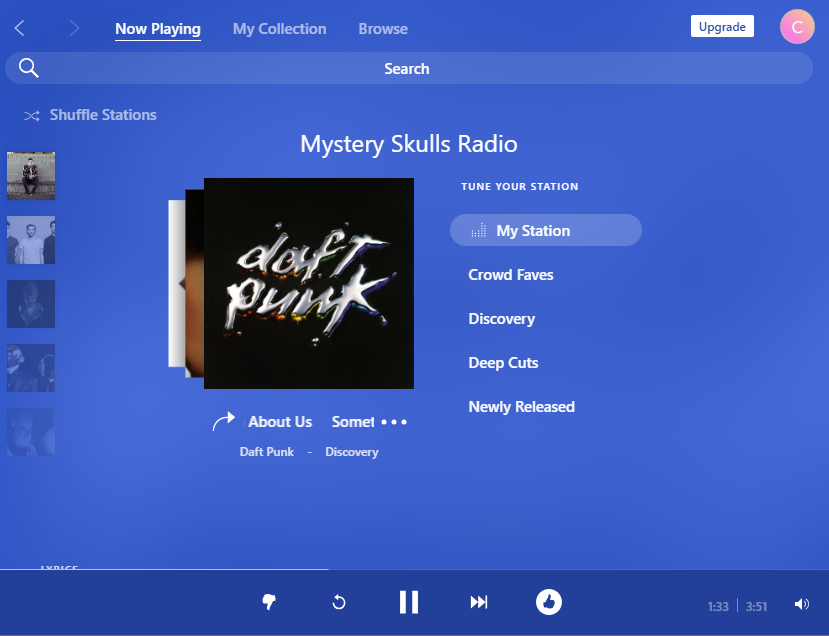Toggle Shuffle Stations
This screenshot has width=829, height=636.
tap(91, 115)
